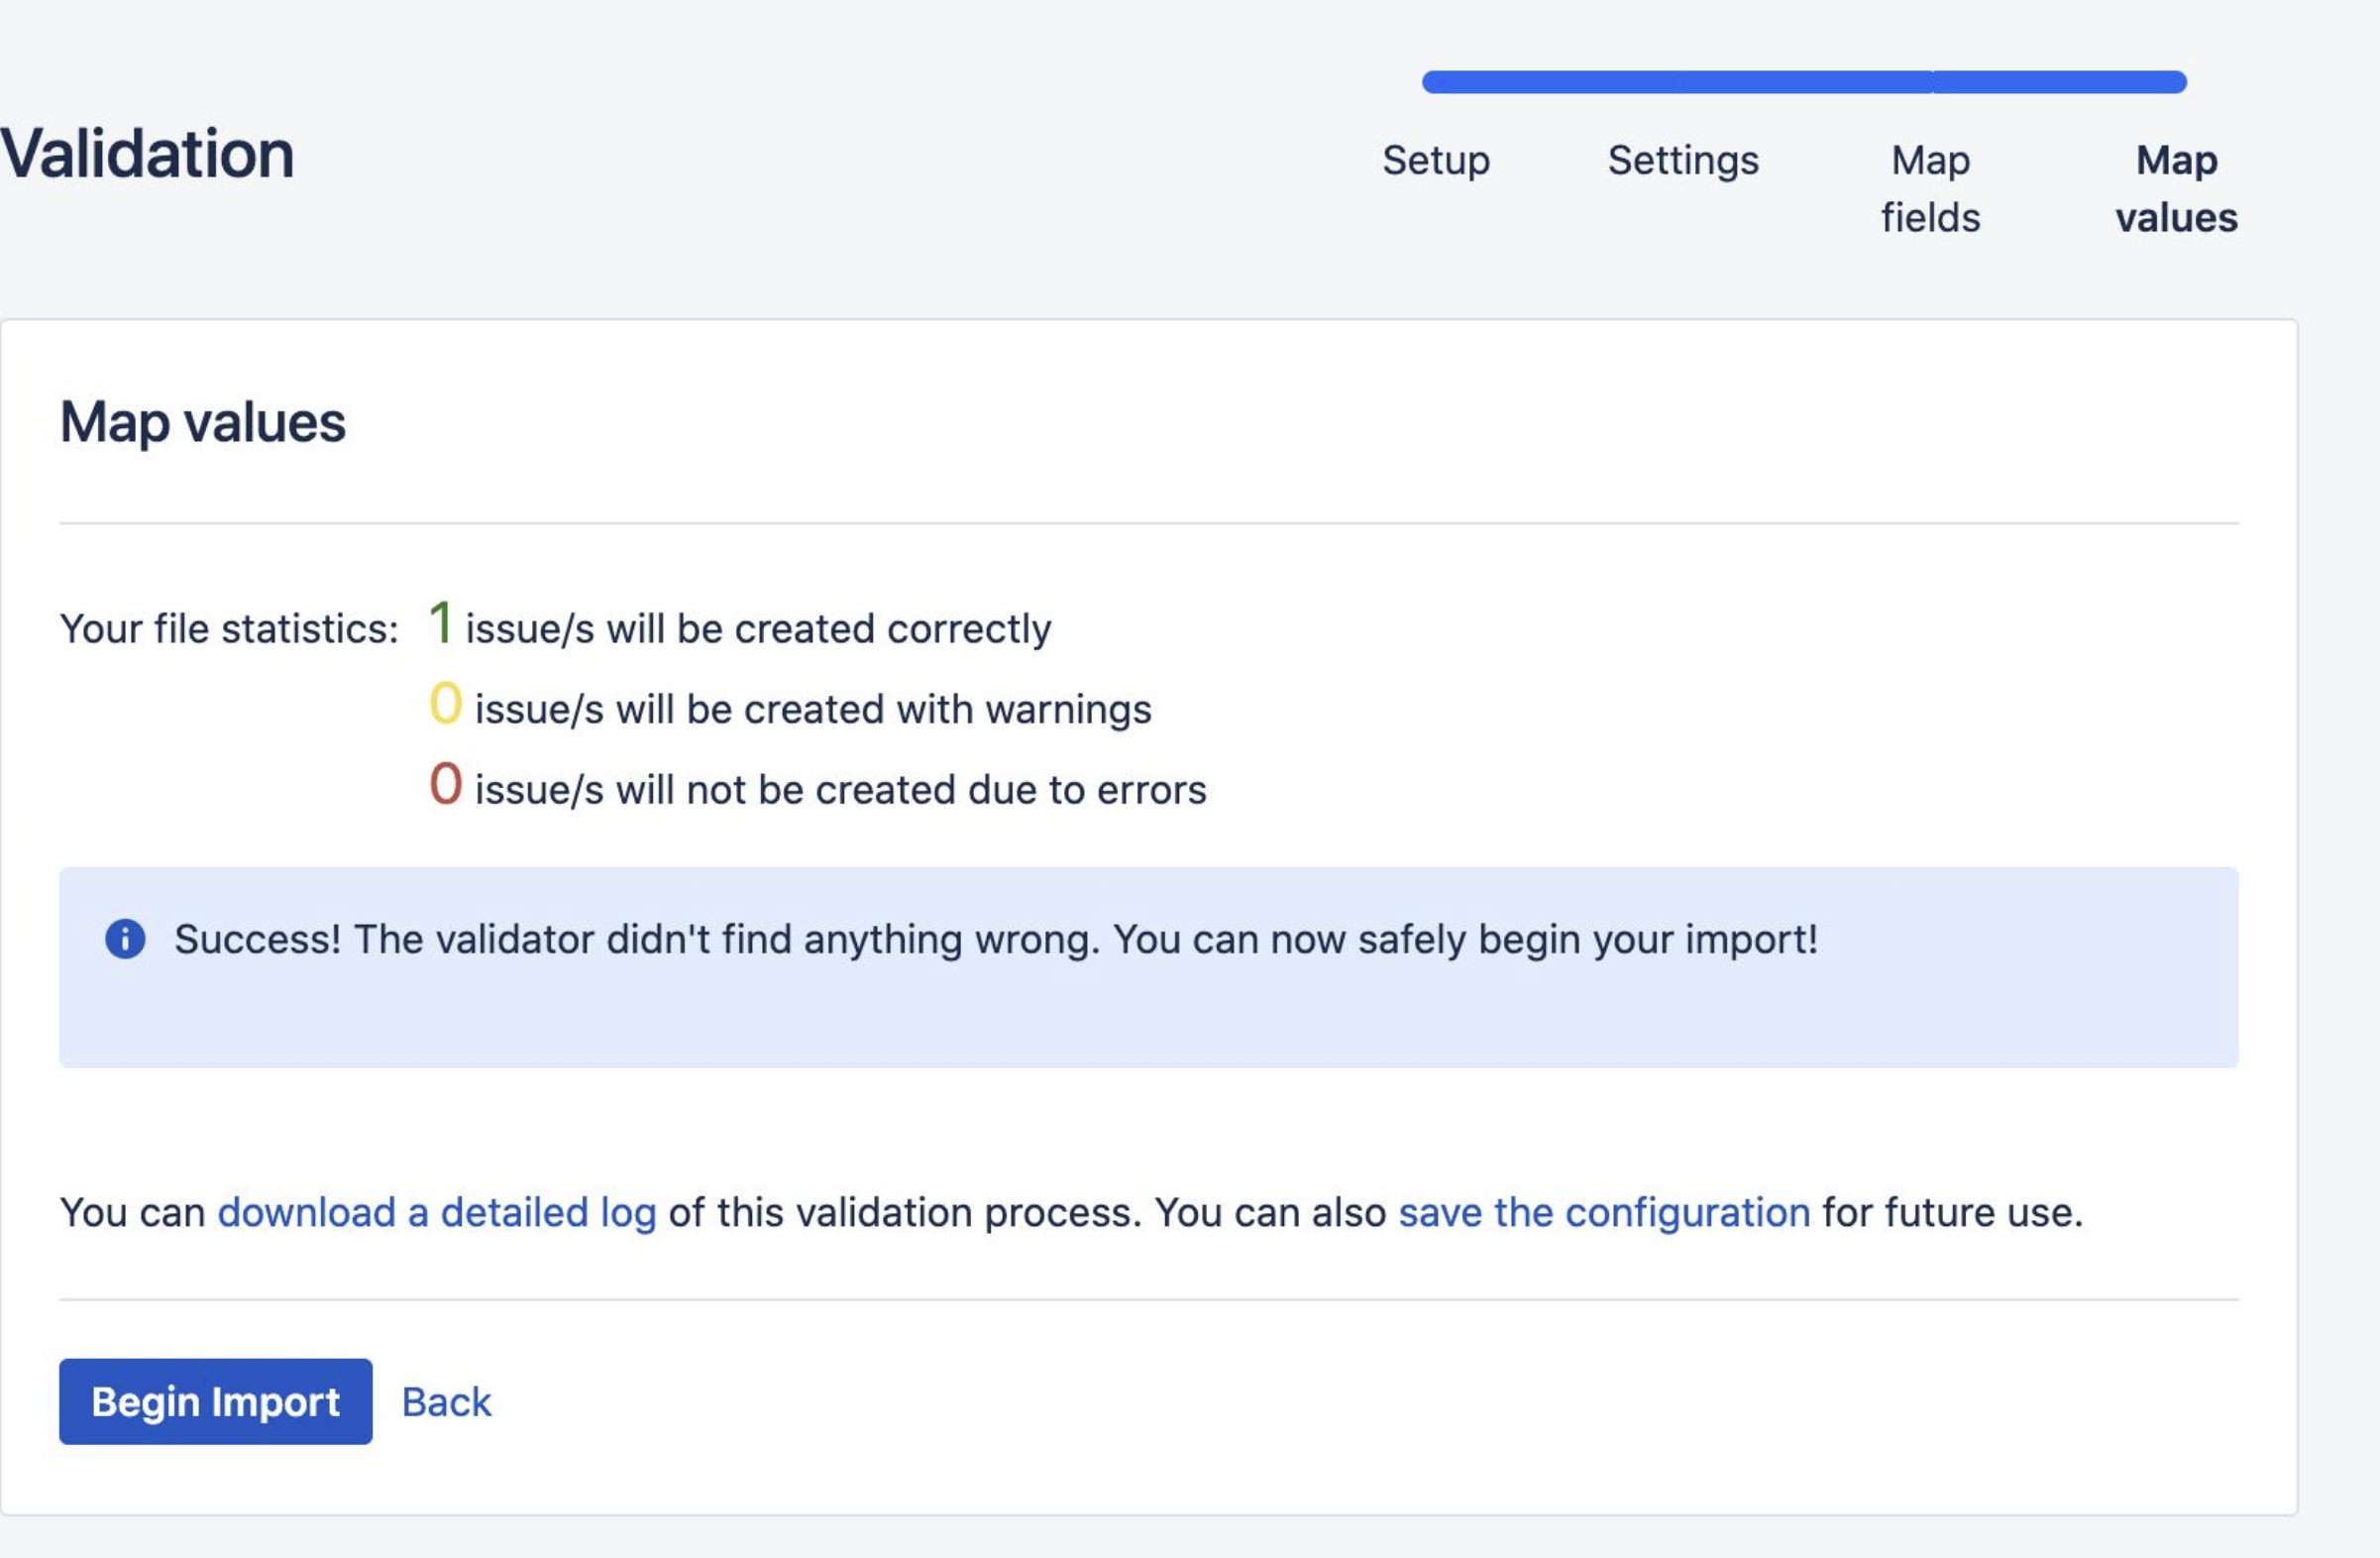Click the yellow warnings count indicator
This screenshot has height=1558, width=2380.
pyautogui.click(x=446, y=706)
